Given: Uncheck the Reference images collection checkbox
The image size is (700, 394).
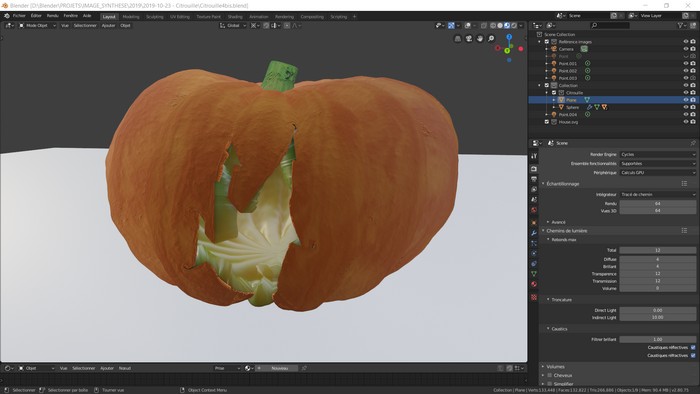Looking at the screenshot, I should coord(546,41).
